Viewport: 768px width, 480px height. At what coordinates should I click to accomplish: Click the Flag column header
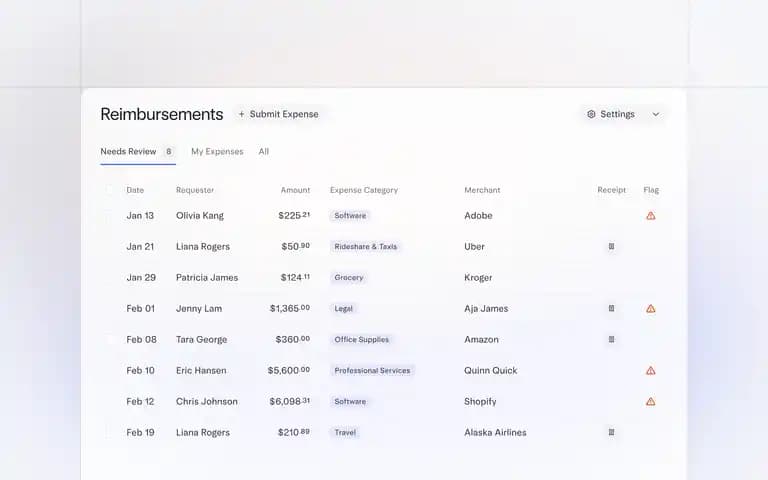pyautogui.click(x=651, y=190)
